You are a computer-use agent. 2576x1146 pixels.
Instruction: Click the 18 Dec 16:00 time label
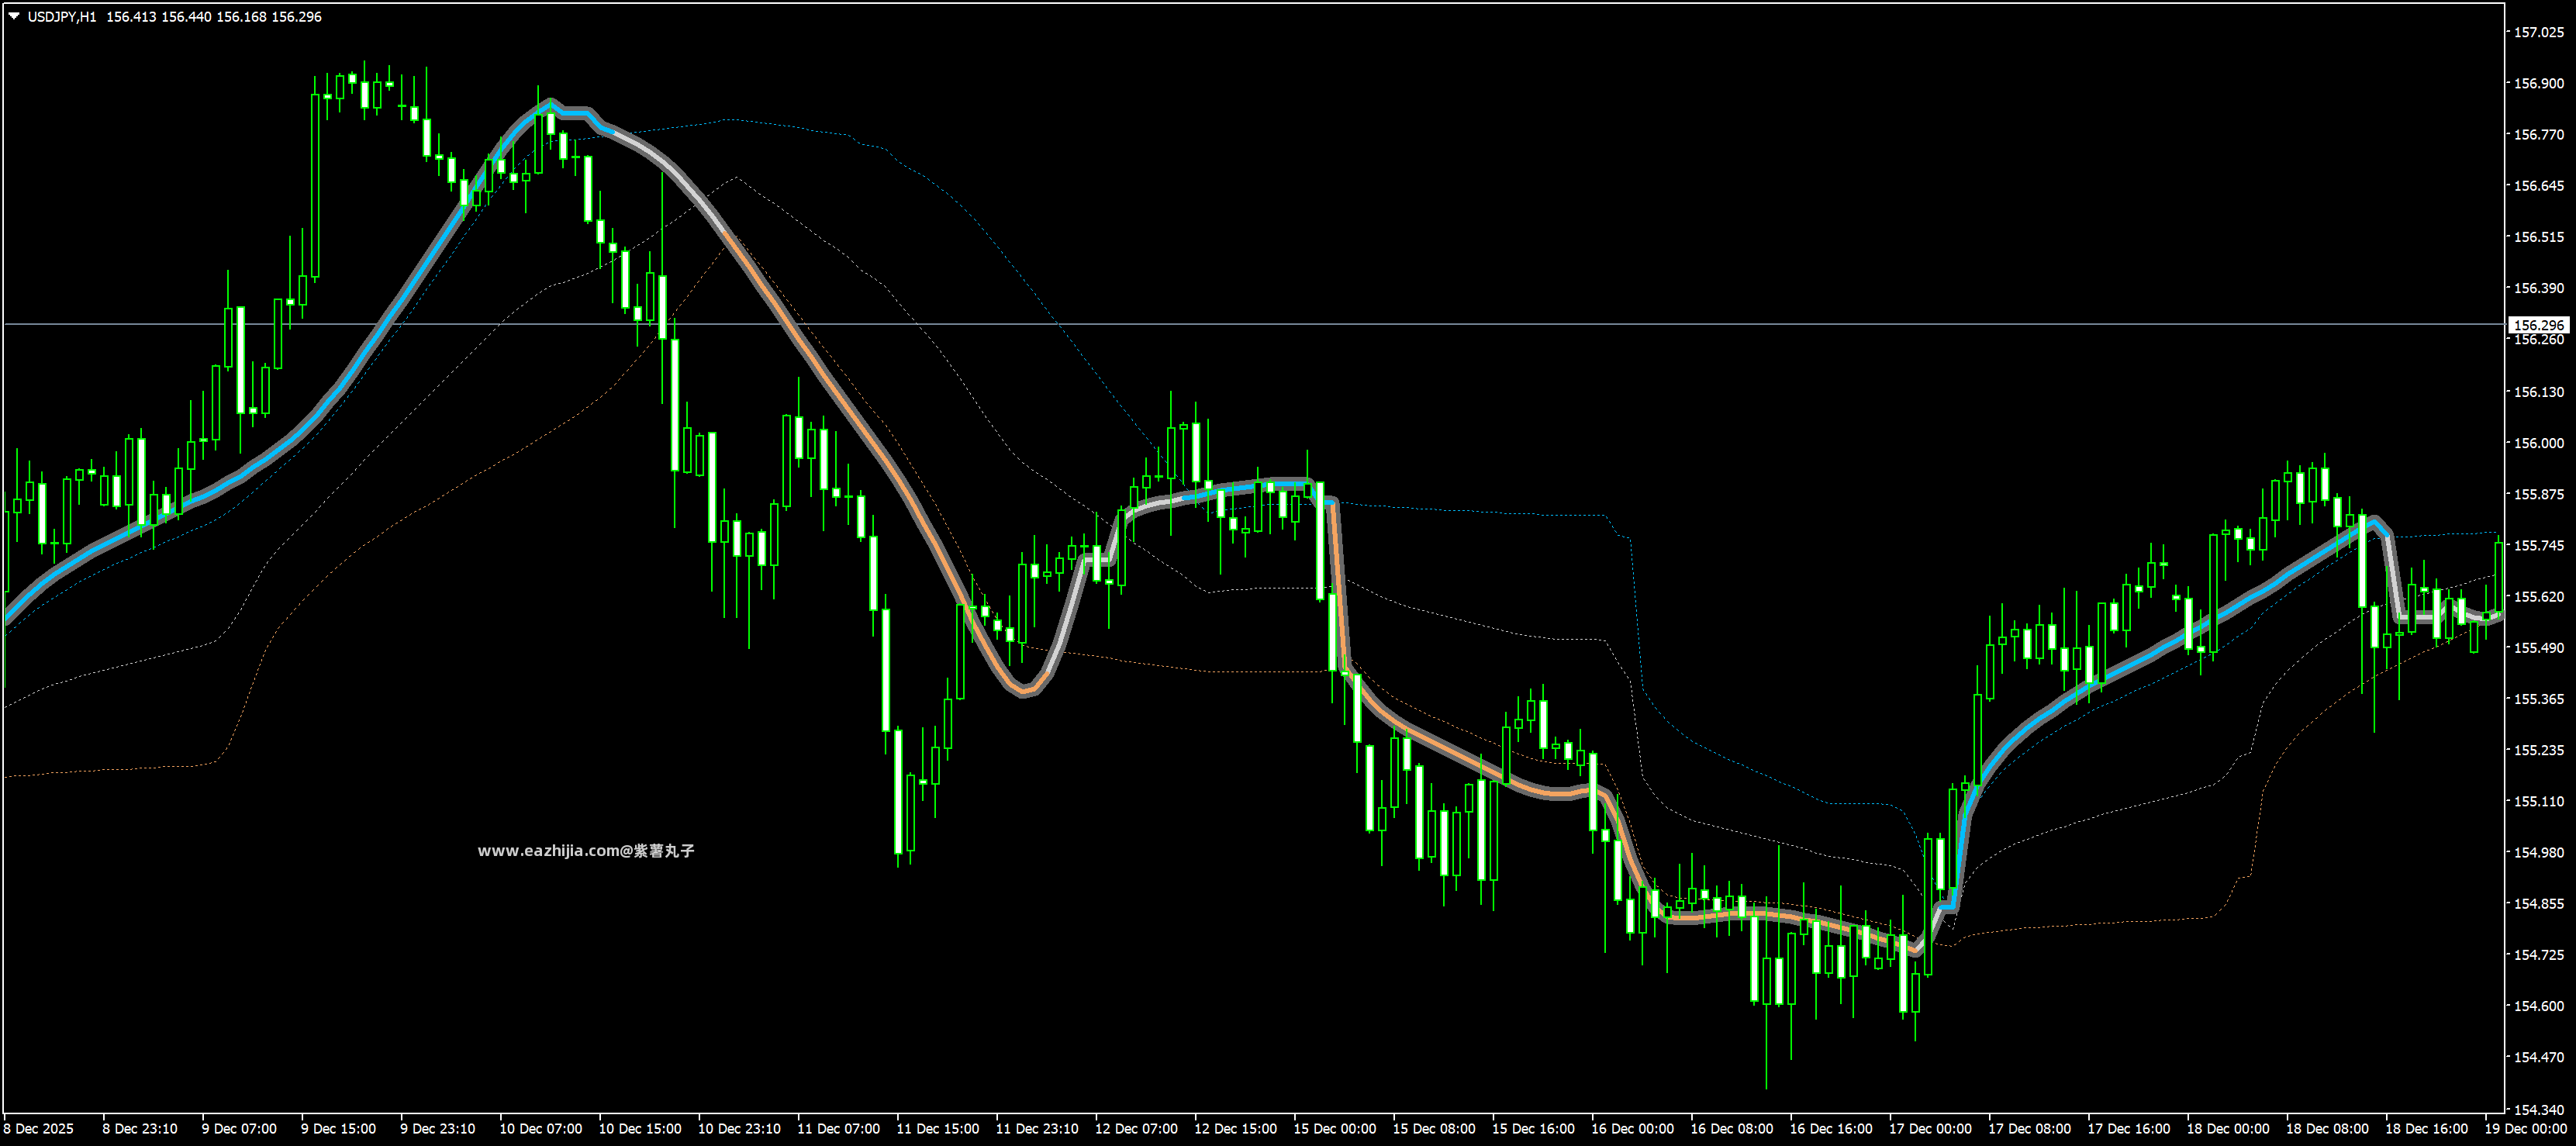click(x=2426, y=1129)
